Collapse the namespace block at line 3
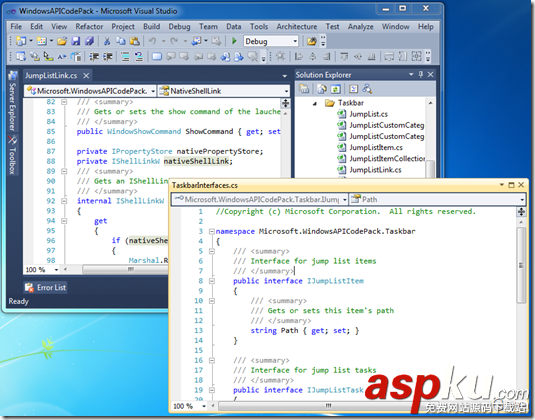 tap(212, 231)
